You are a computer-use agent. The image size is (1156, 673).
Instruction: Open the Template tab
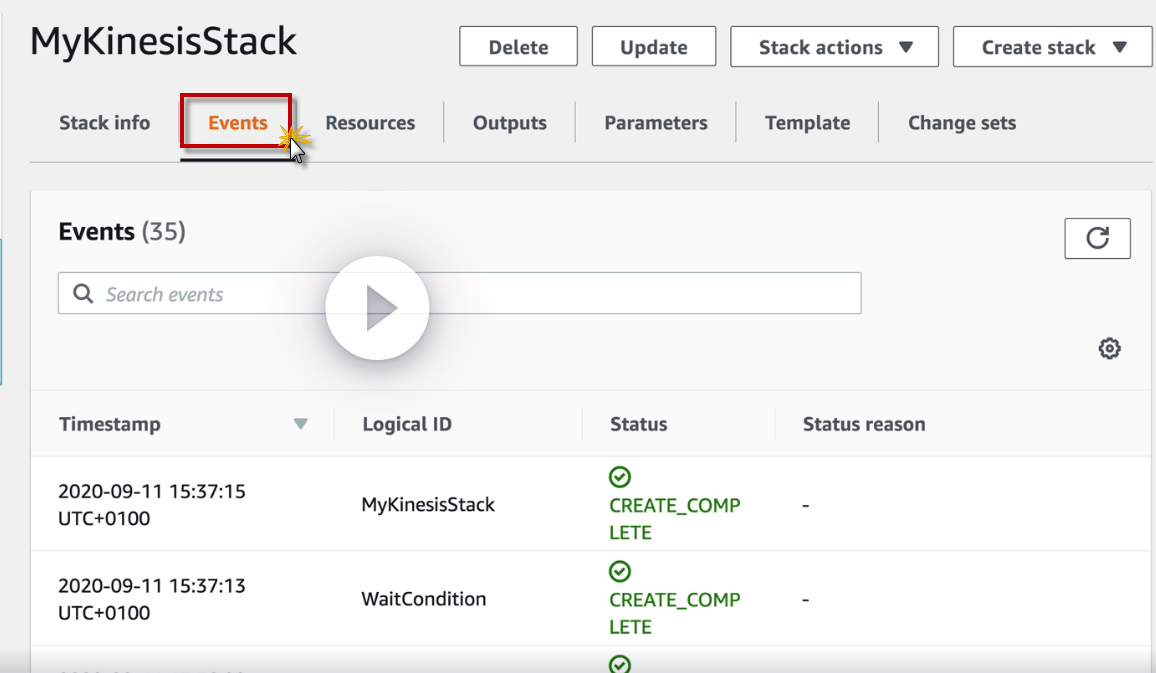[x=807, y=123]
